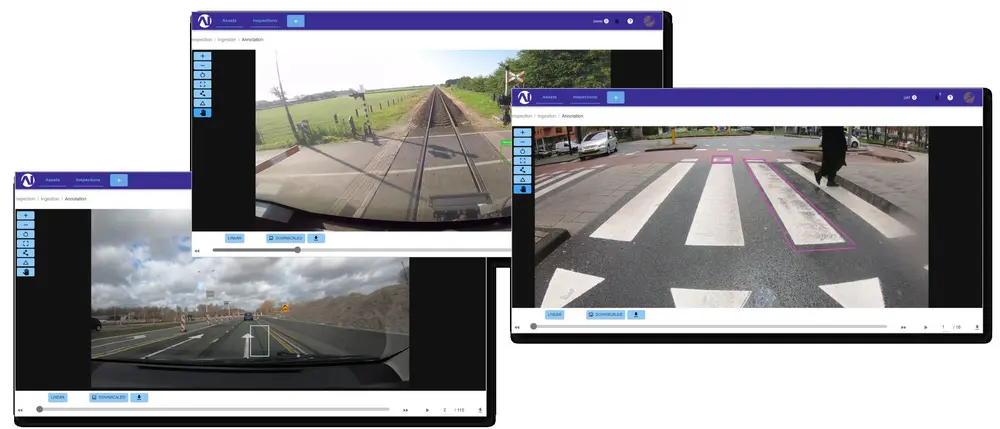Screen dimensions: 1000x429
Task: Click frame number field in highway window
Action: 445,411
